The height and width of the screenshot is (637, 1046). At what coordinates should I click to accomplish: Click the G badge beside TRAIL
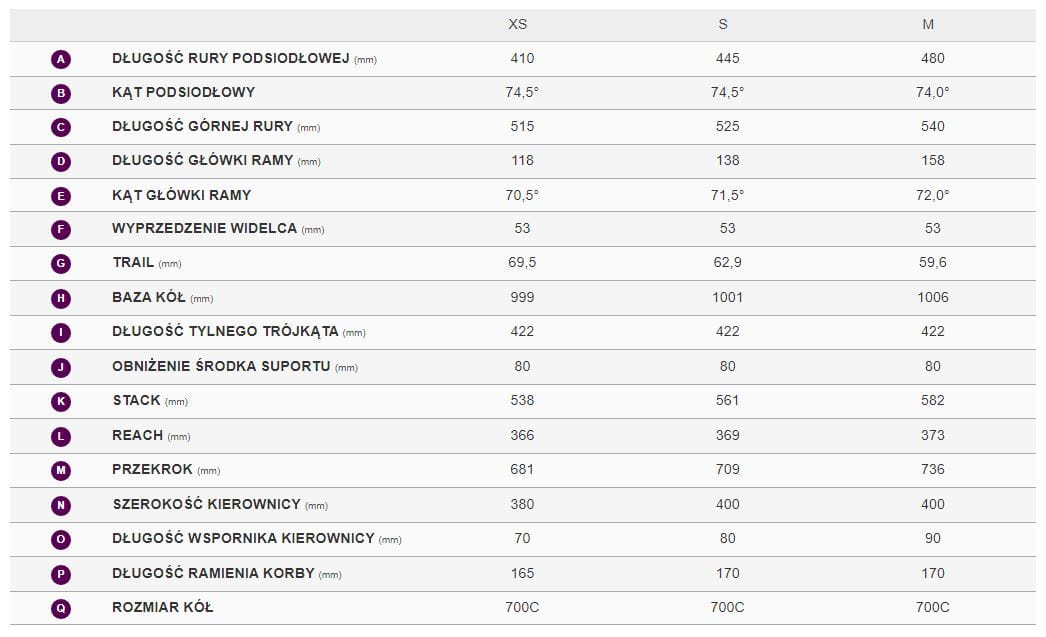click(61, 264)
